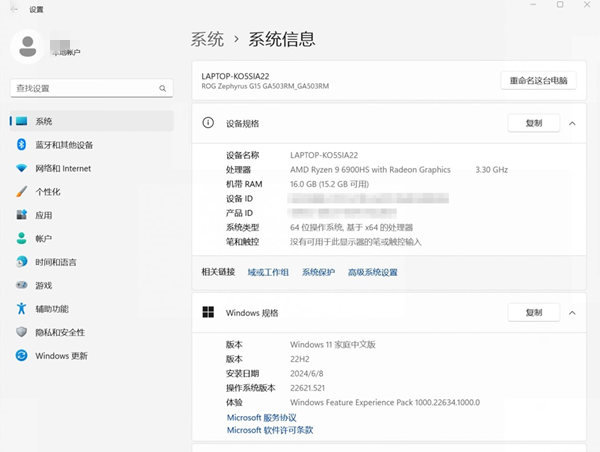Click the System monitor icon in sidebar
This screenshot has width=600, height=452.
[x=21, y=121]
